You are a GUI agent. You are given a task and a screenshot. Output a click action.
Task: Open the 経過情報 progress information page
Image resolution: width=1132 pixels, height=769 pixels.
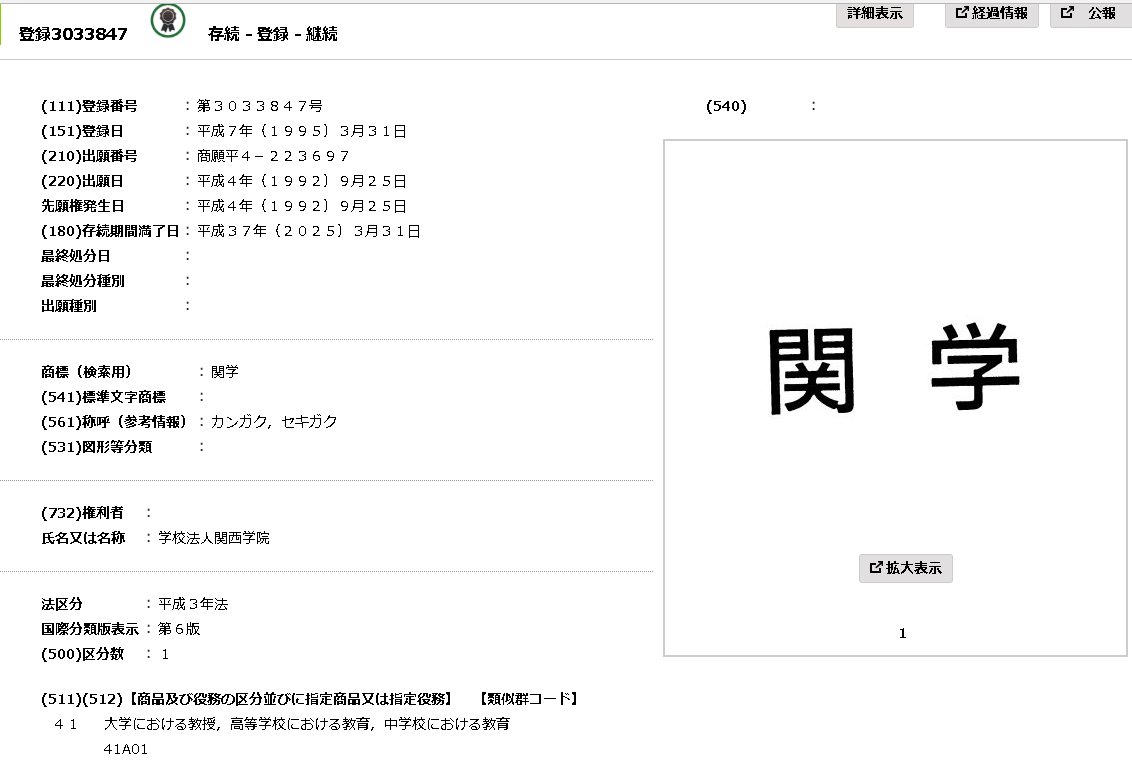[991, 14]
